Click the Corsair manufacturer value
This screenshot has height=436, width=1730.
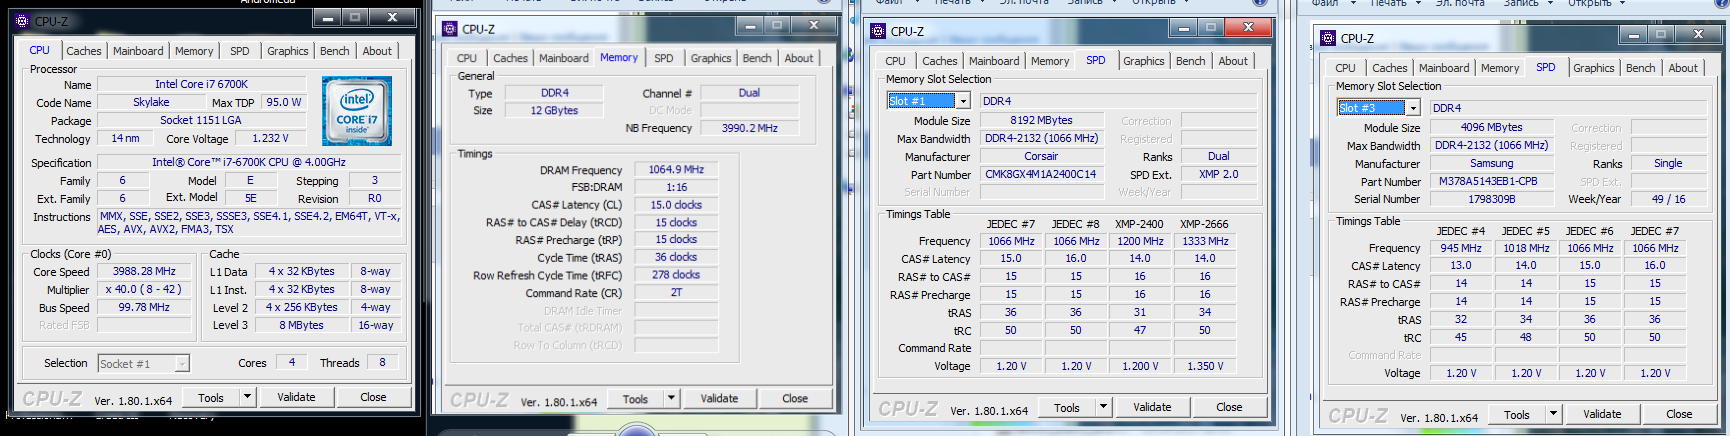[x=1041, y=156]
